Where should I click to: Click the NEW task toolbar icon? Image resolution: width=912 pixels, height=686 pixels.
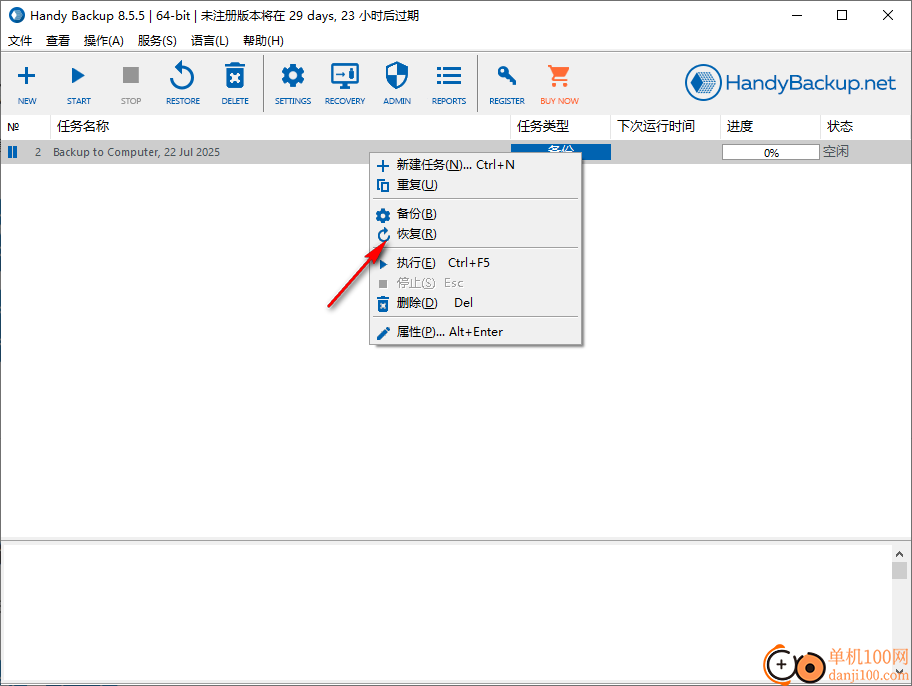[x=27, y=84]
